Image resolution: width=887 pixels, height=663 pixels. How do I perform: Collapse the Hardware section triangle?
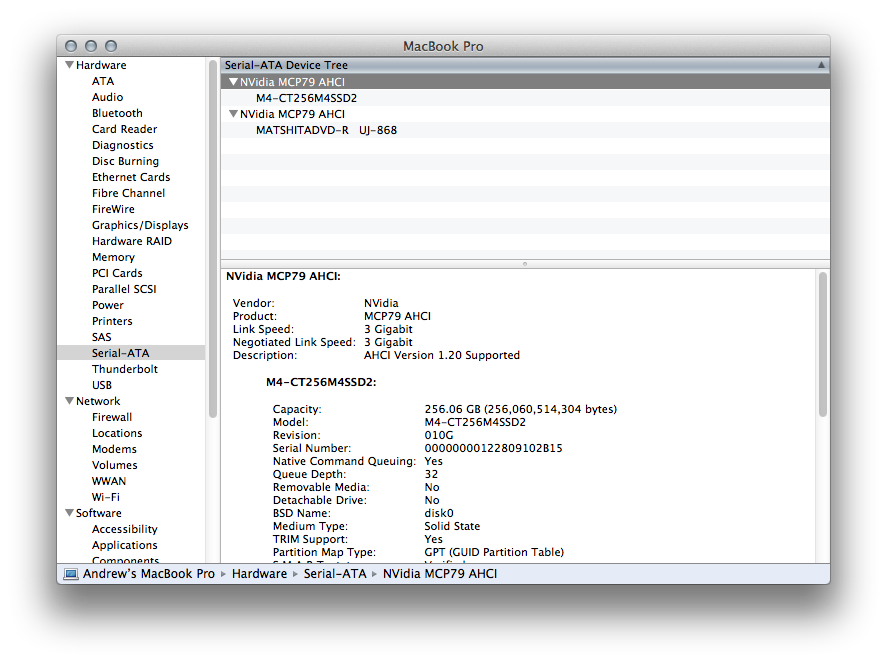(70, 65)
